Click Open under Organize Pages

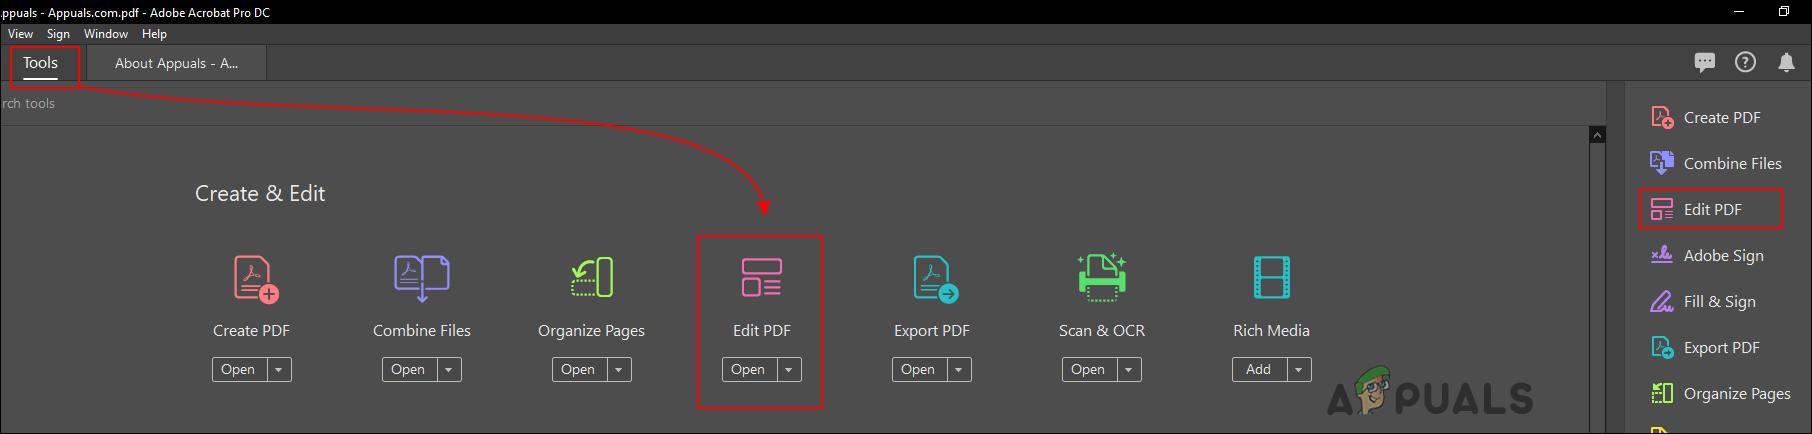(x=579, y=370)
